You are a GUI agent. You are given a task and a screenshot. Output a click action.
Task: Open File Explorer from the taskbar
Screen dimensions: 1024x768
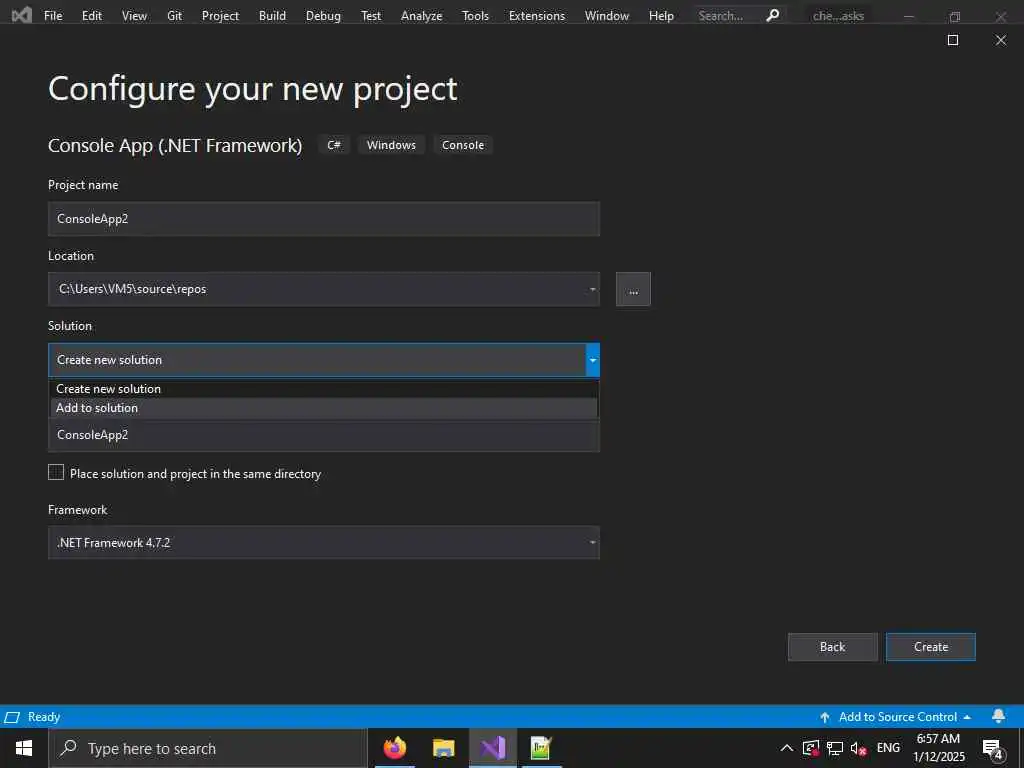coord(443,748)
